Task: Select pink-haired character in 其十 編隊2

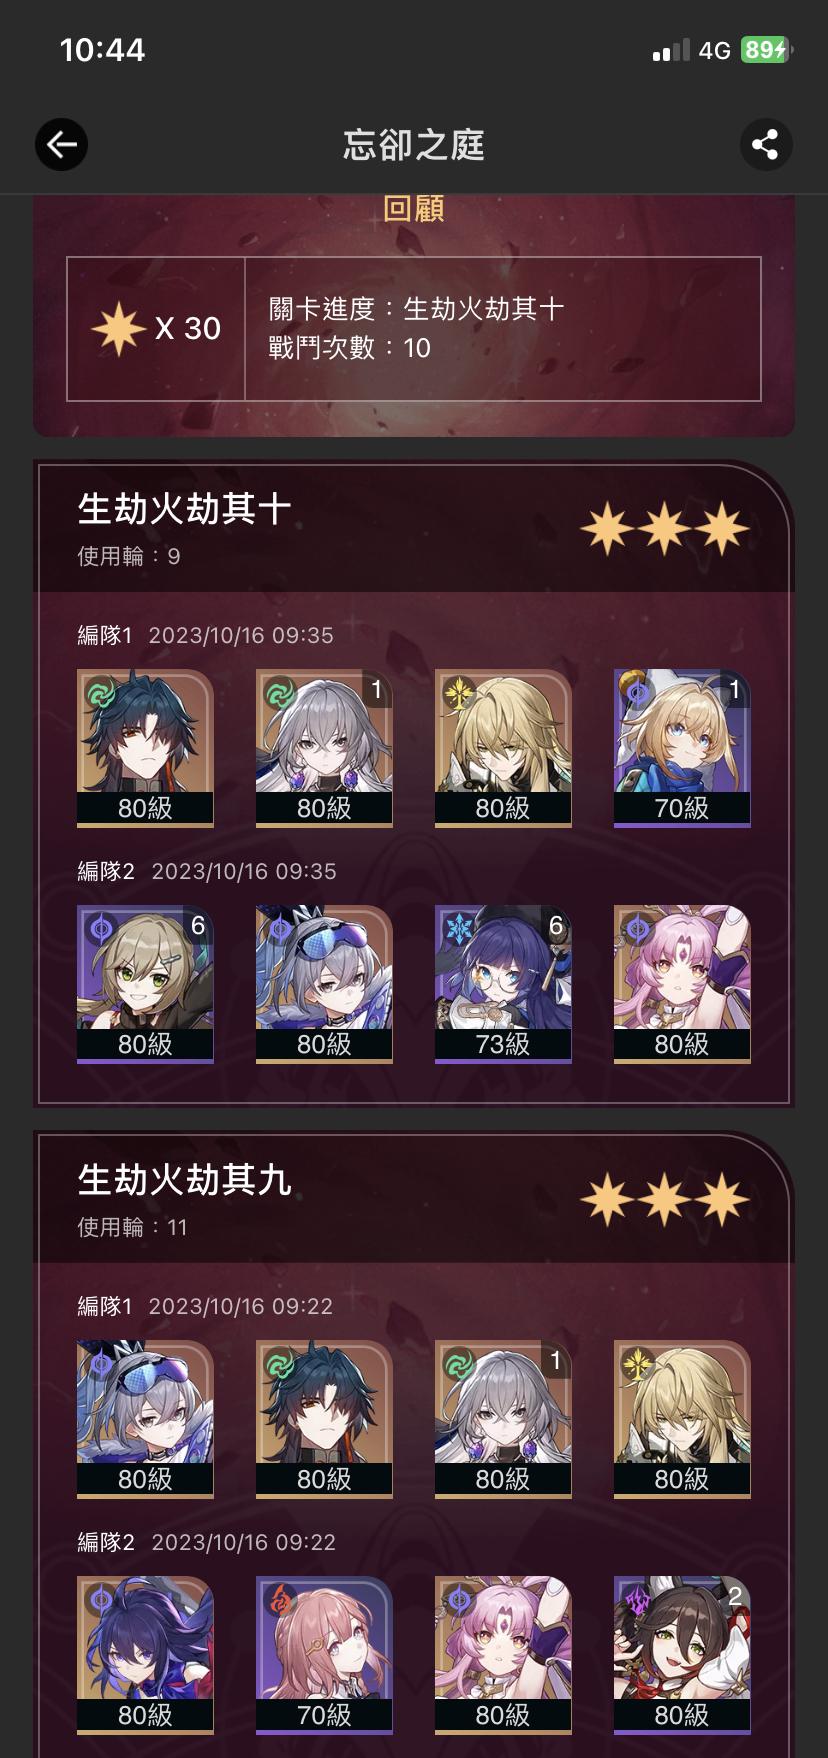Action: 682,984
